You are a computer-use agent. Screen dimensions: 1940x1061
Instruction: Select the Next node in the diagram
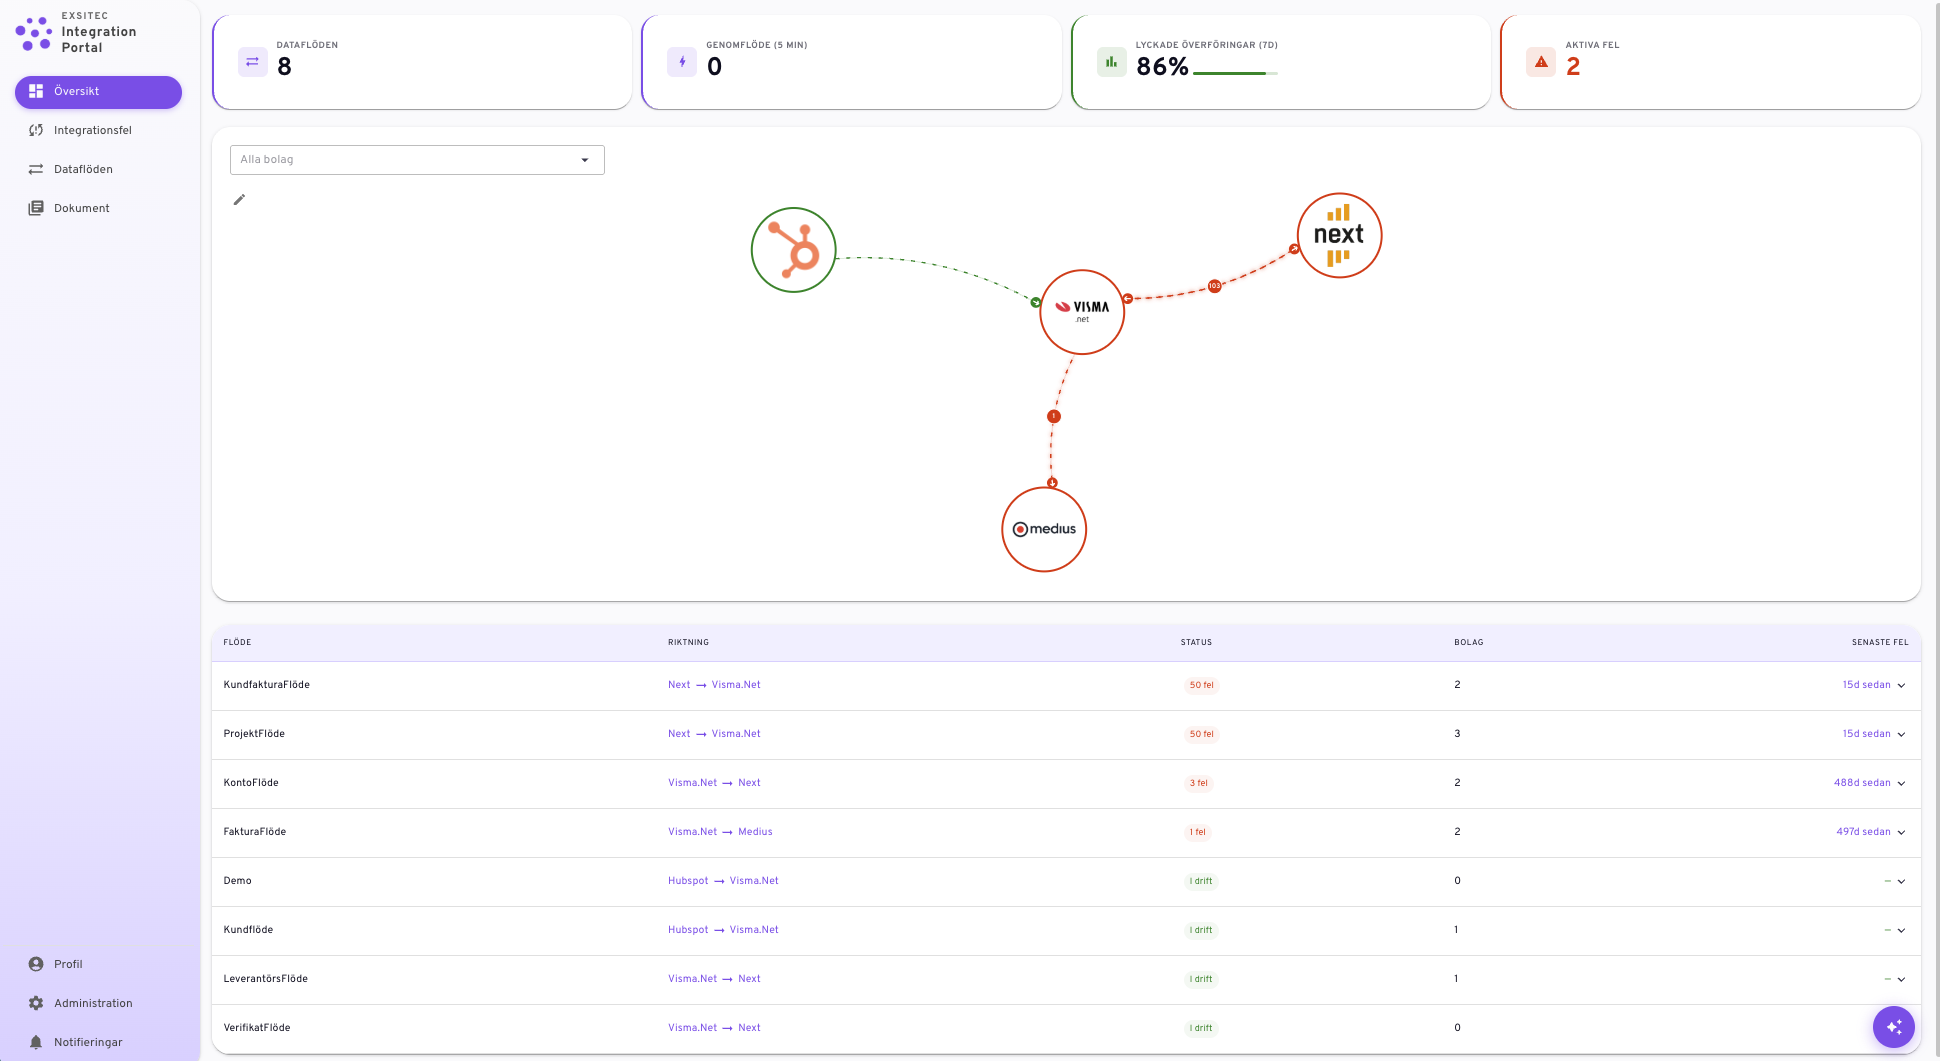point(1339,235)
